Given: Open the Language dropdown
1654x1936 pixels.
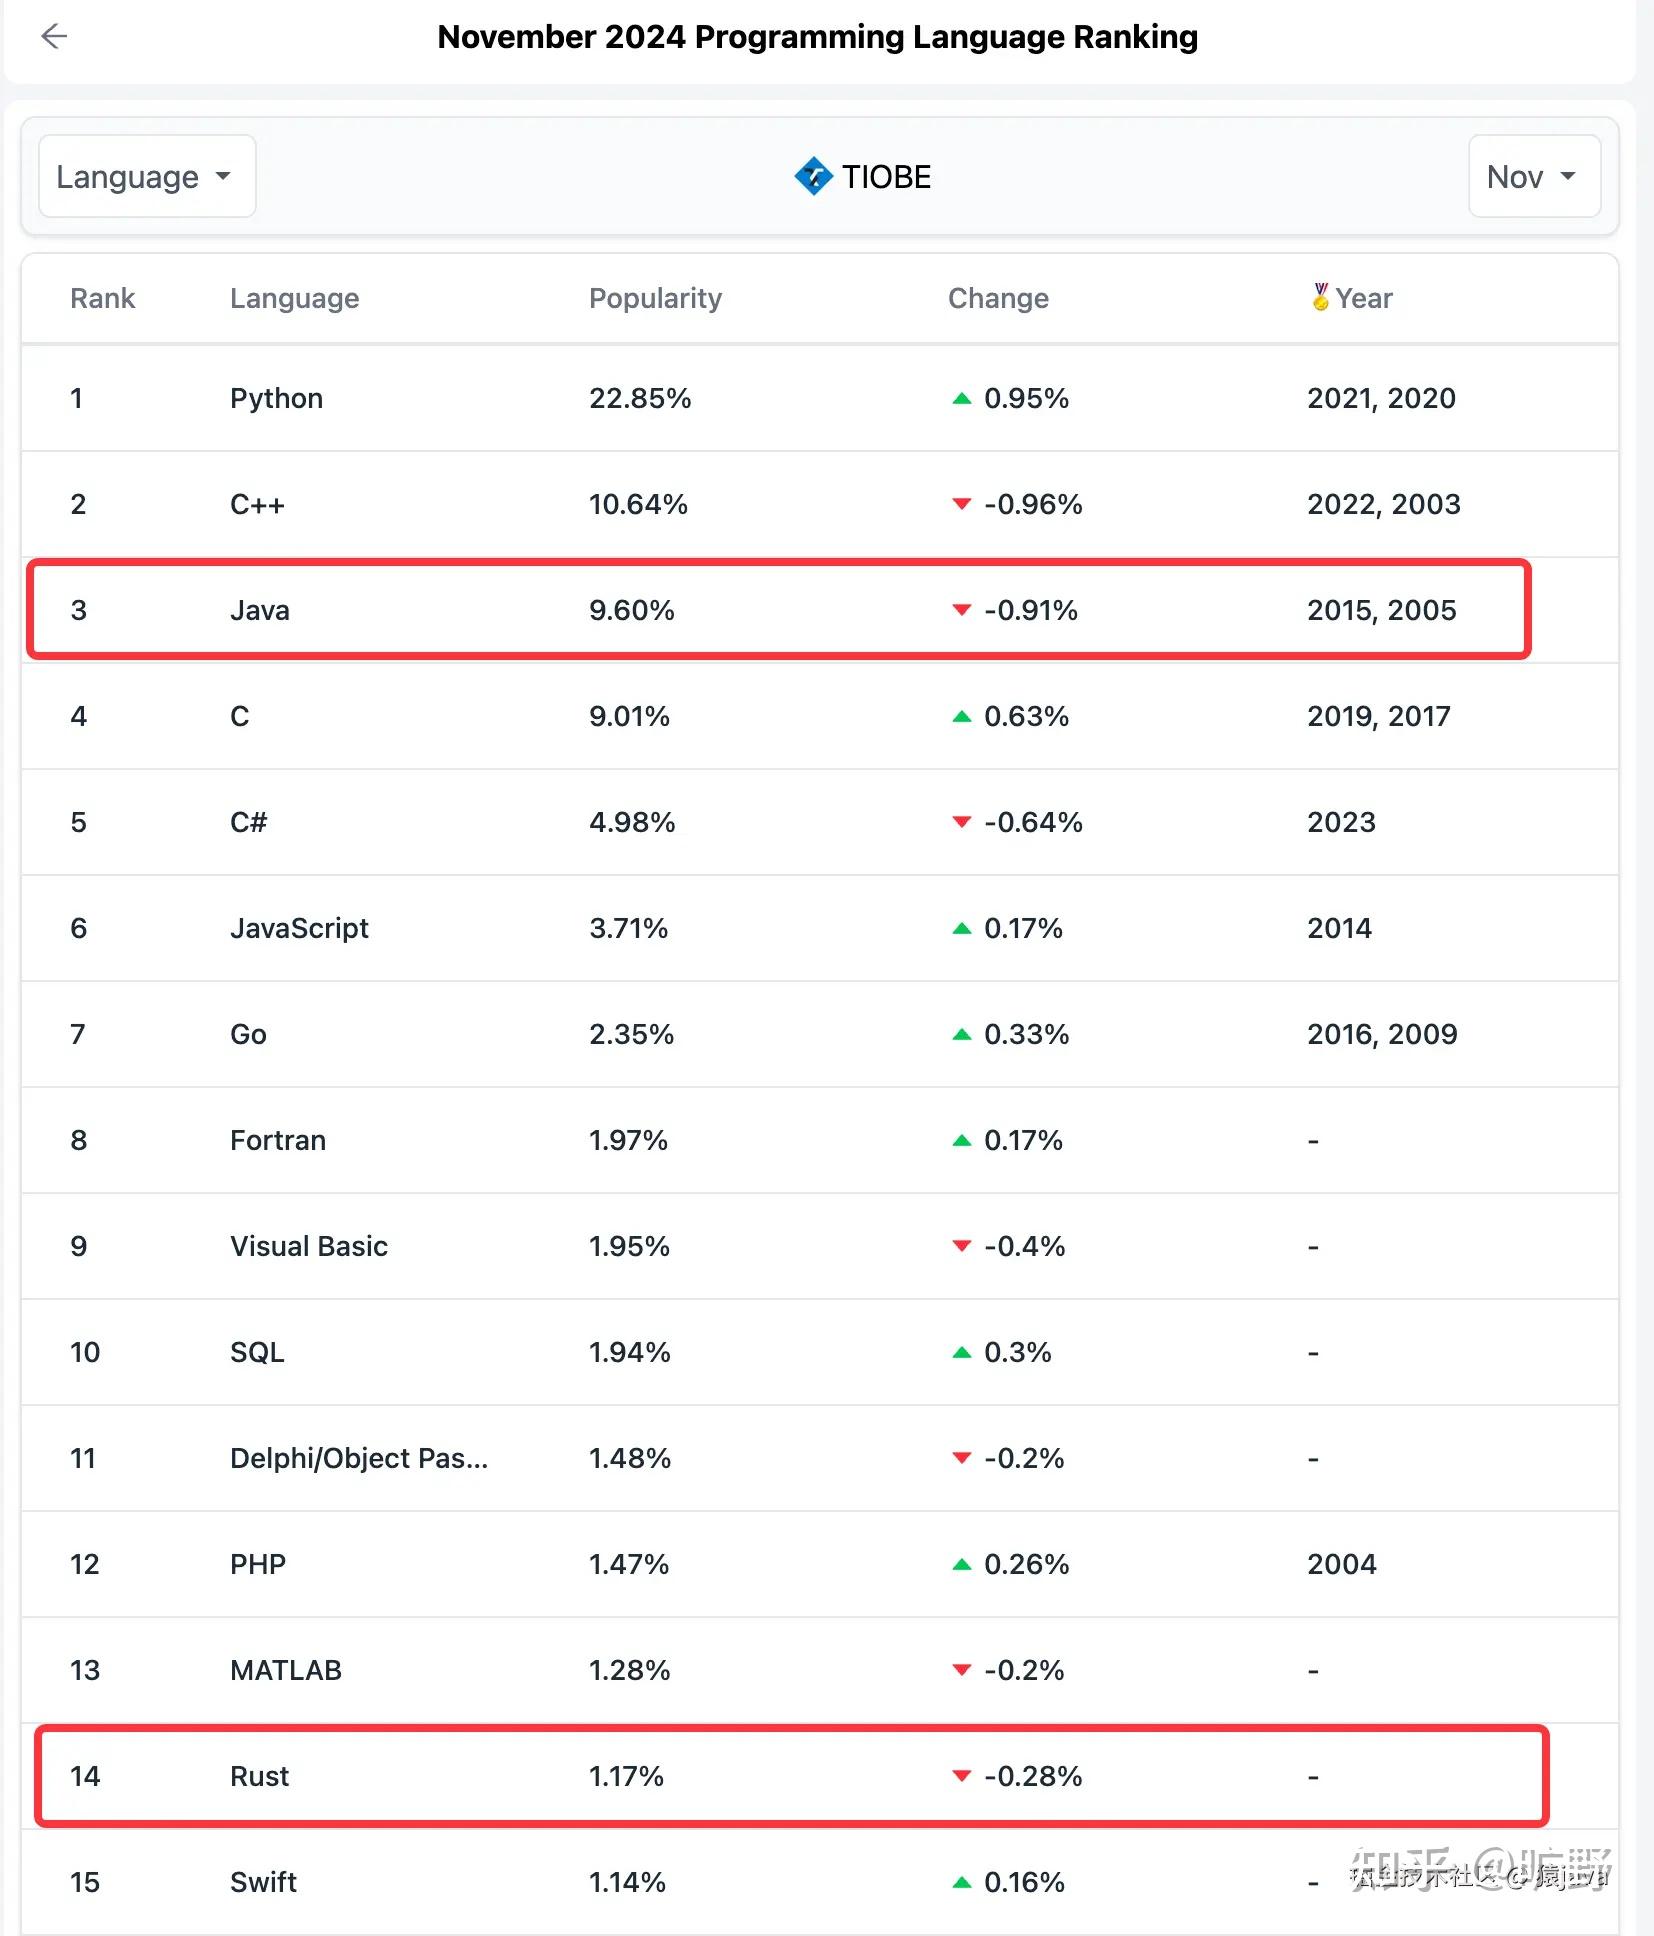Looking at the screenshot, I should coord(147,177).
